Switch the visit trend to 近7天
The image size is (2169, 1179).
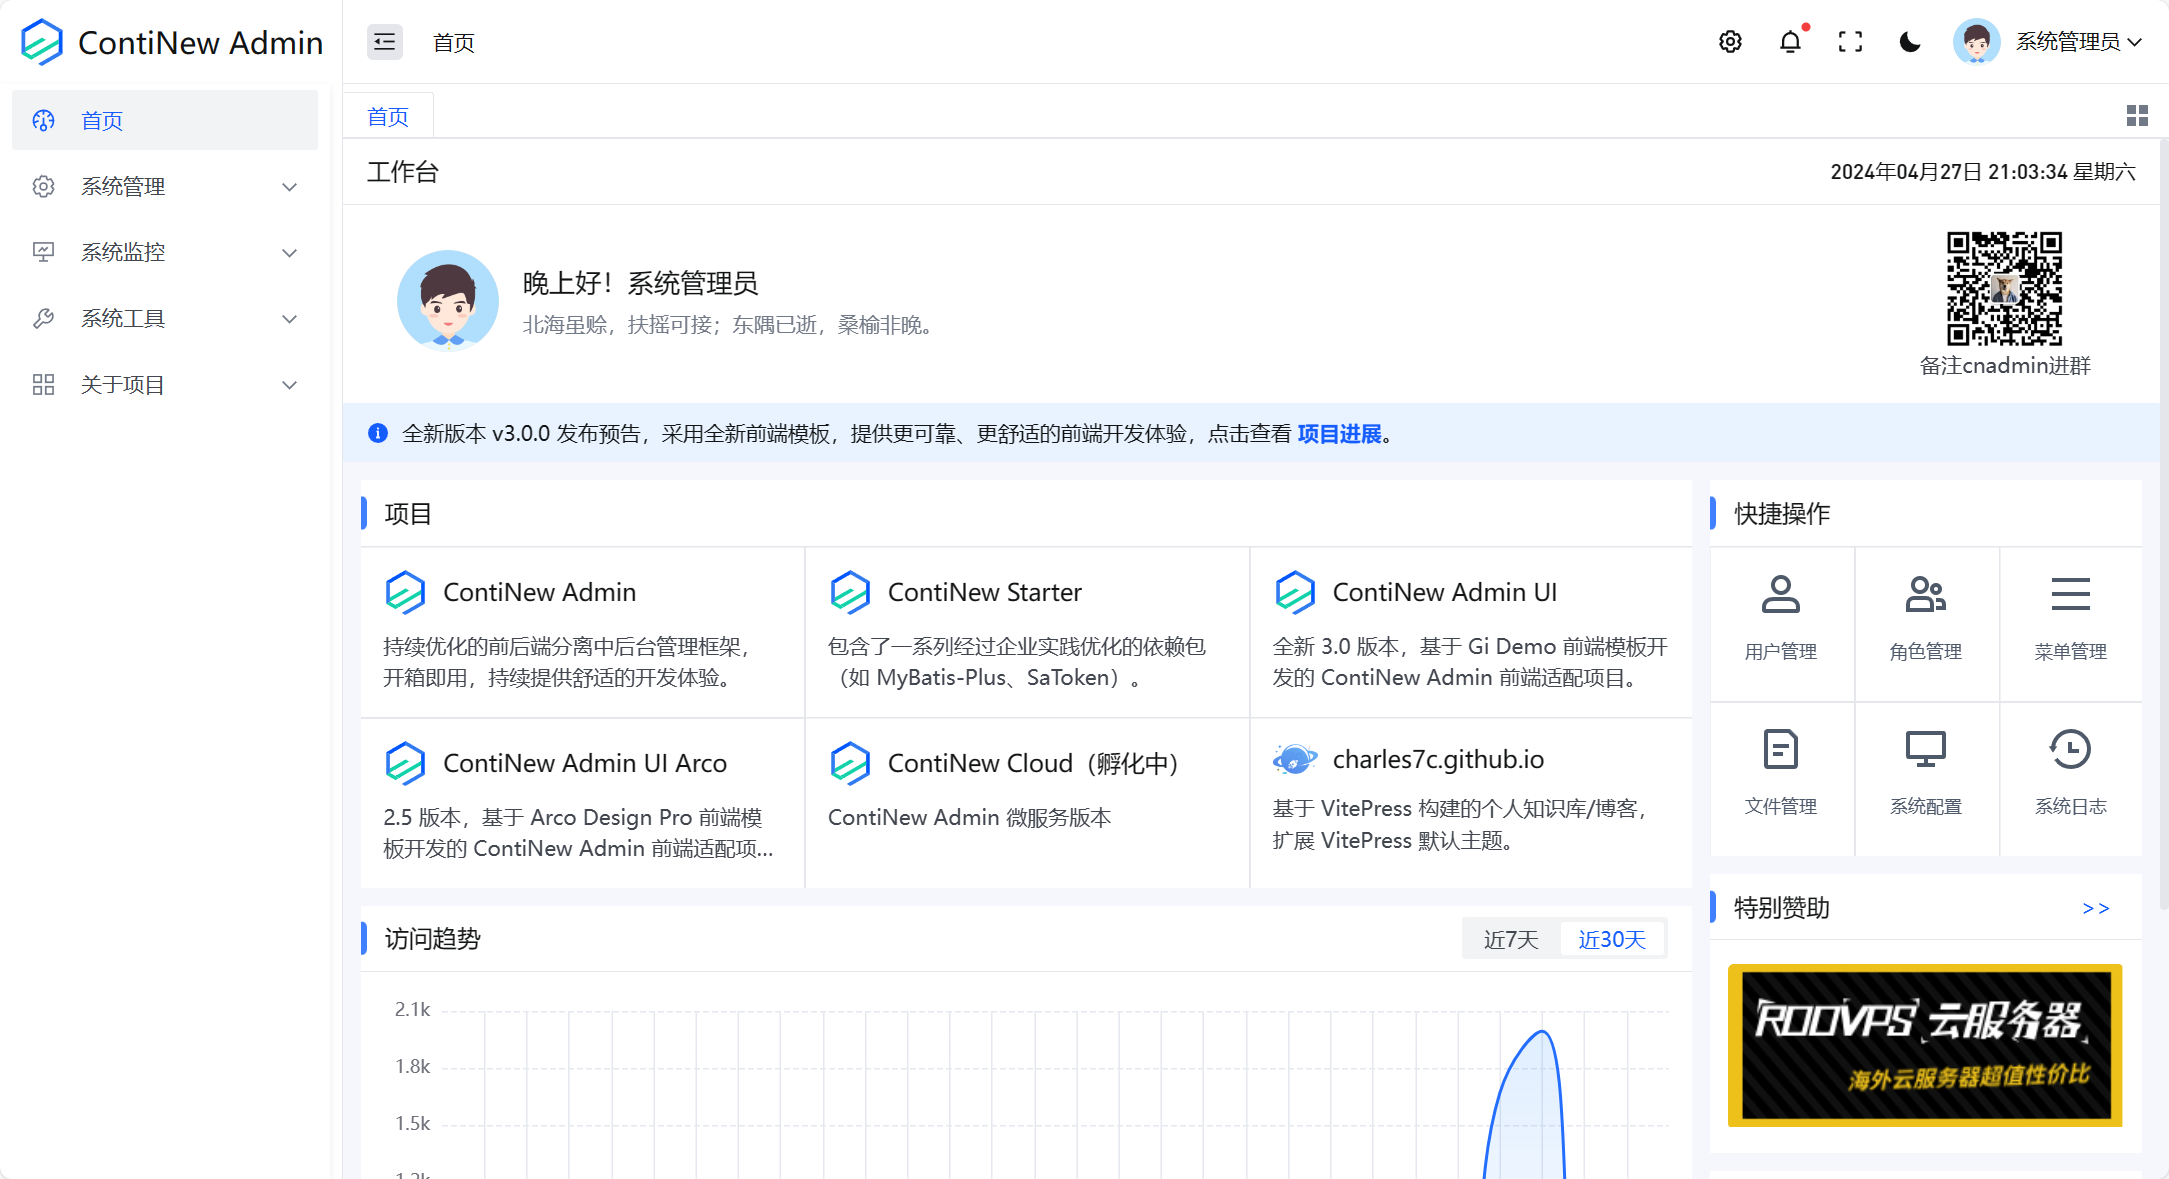click(1510, 938)
